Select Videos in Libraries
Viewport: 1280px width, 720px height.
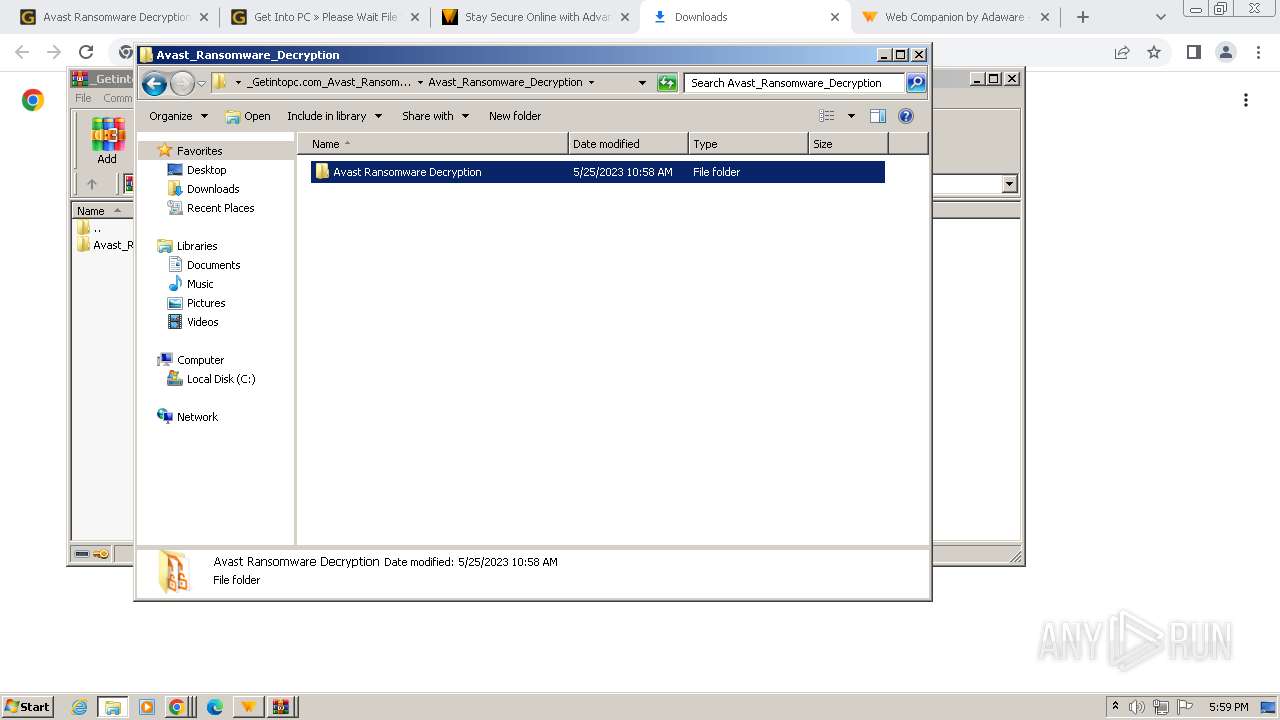[x=202, y=322]
